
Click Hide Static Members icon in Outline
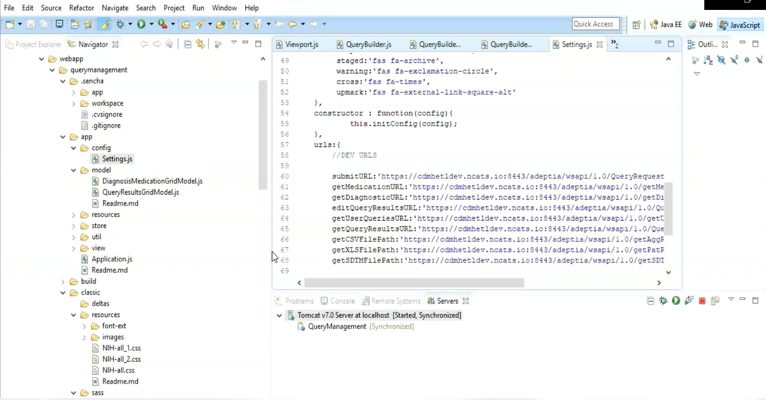tap(734, 60)
